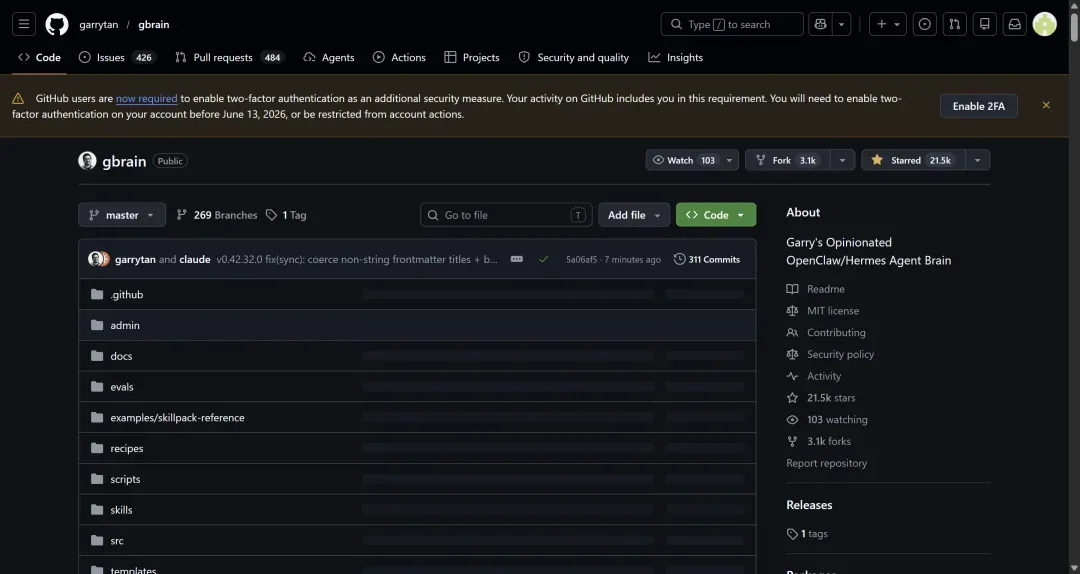Screen dimensions: 1080x574
Task: Follow the 'now required' link
Action: pyautogui.click(x=146, y=99)
